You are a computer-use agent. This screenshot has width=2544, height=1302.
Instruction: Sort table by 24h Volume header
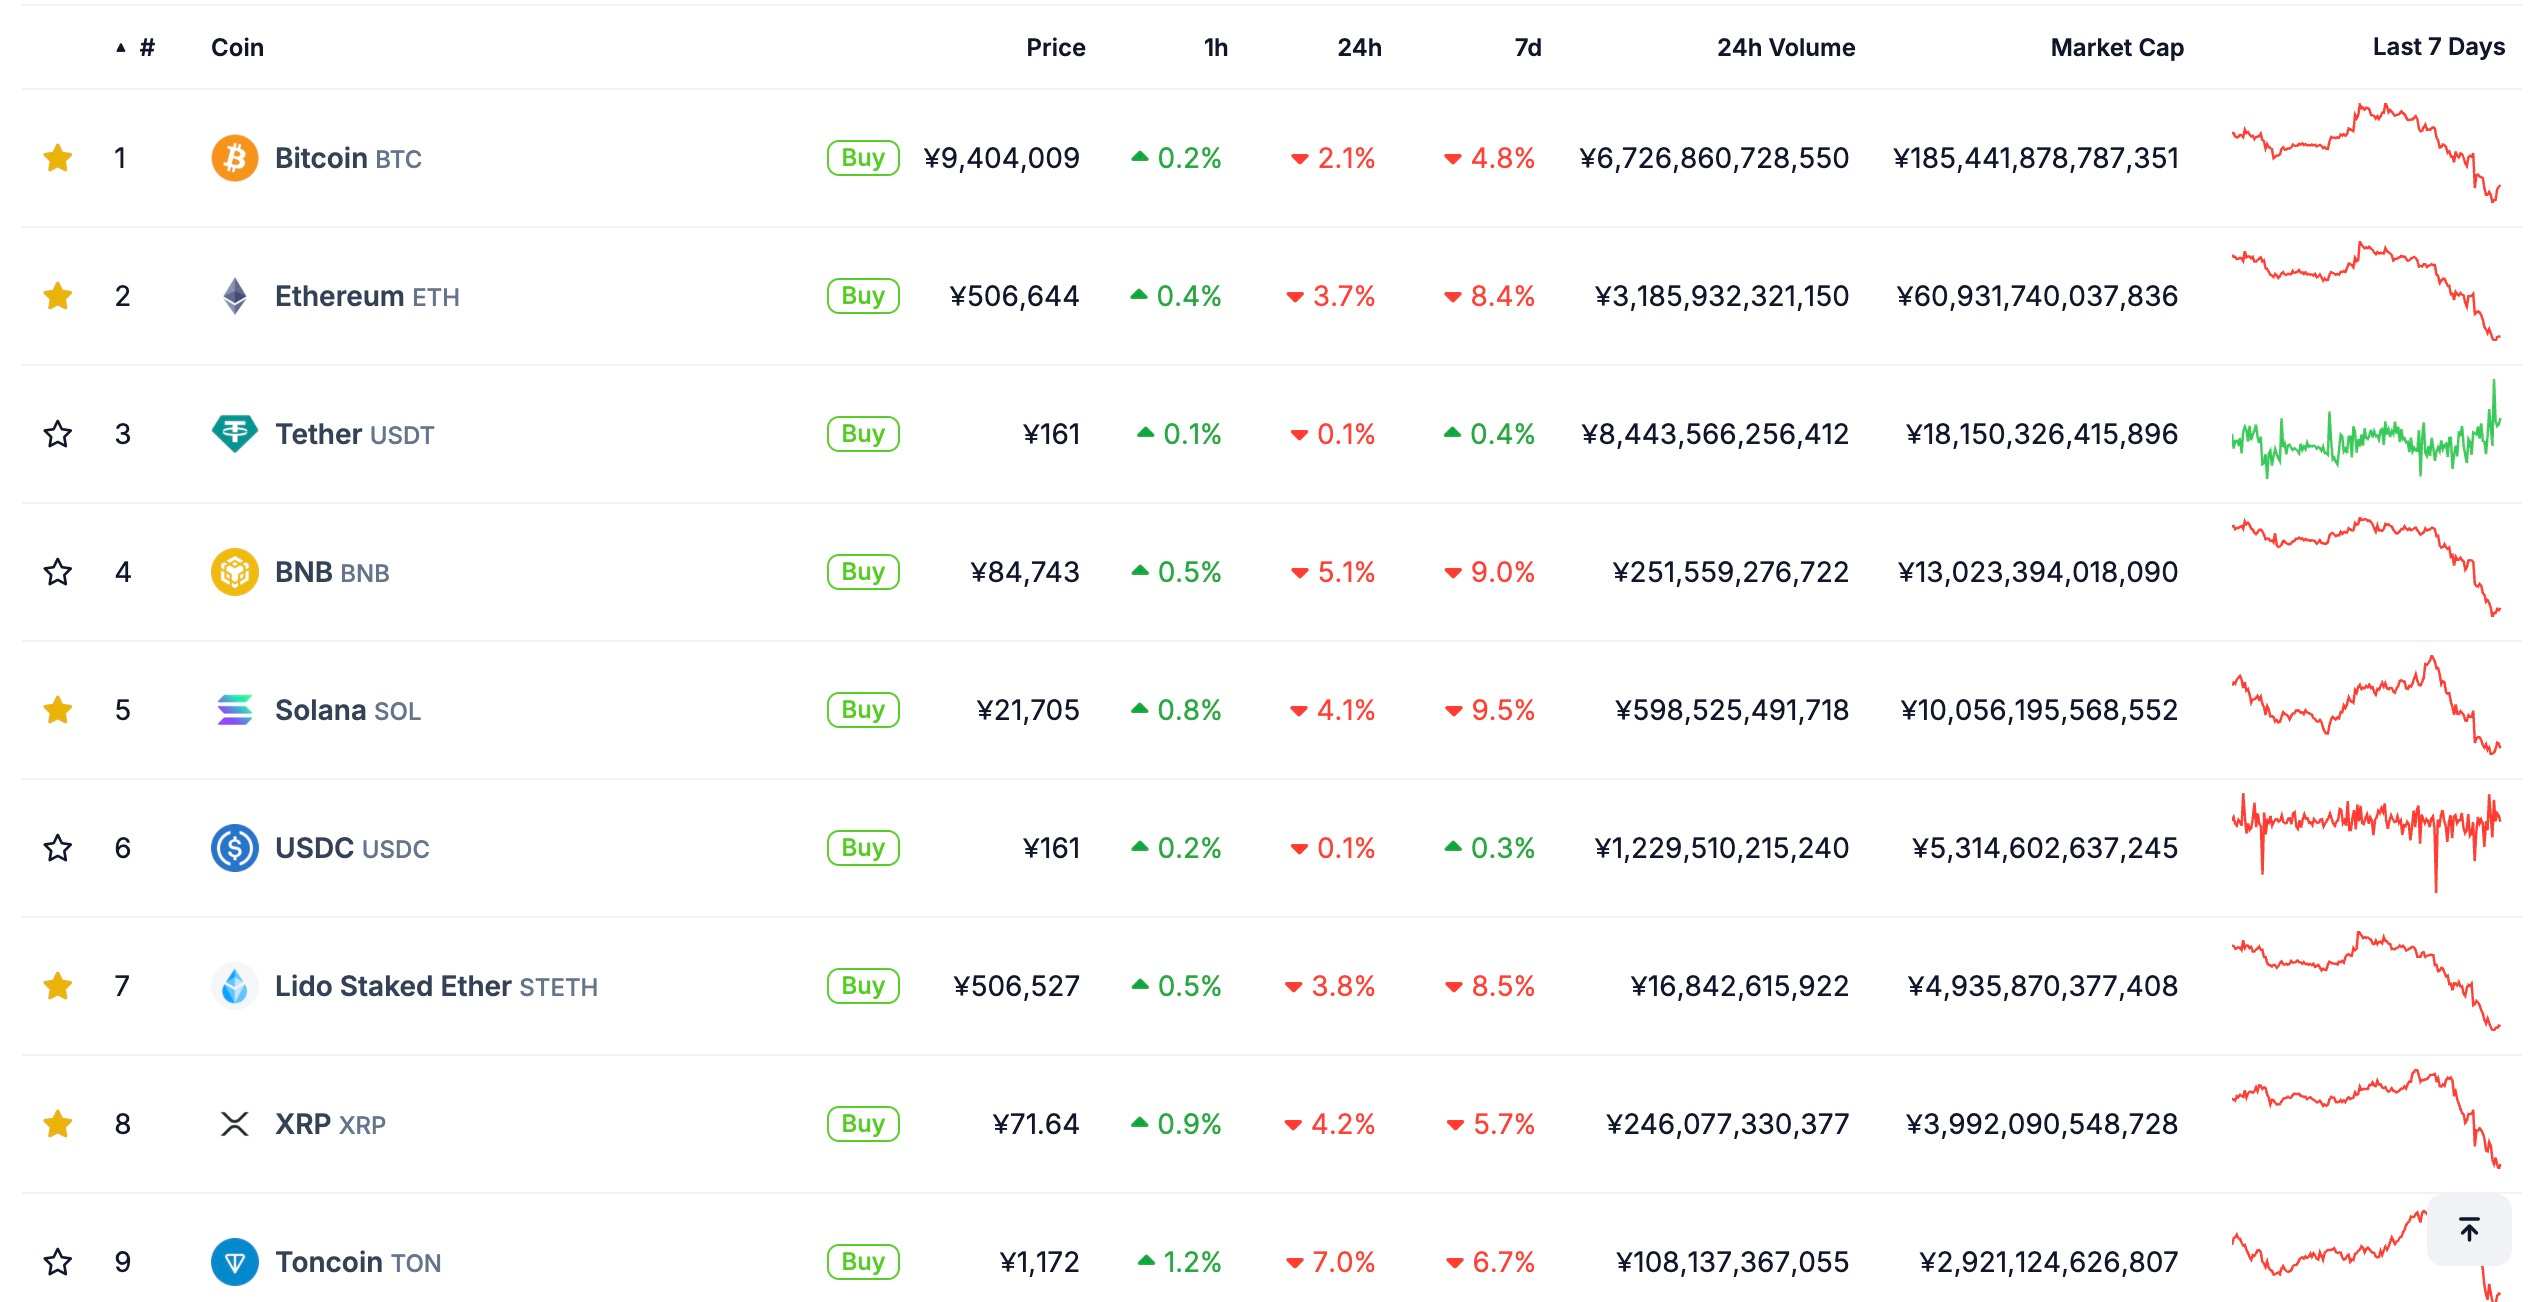tap(1786, 47)
